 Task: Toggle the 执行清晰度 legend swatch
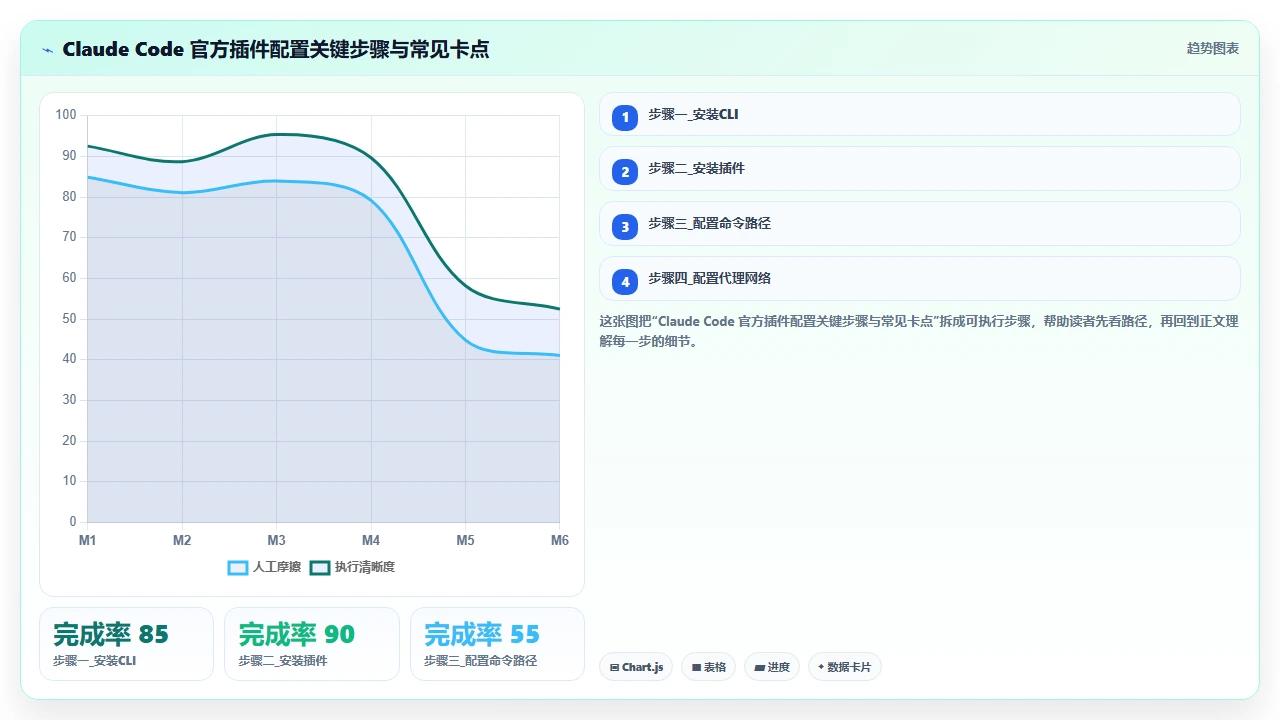point(320,568)
